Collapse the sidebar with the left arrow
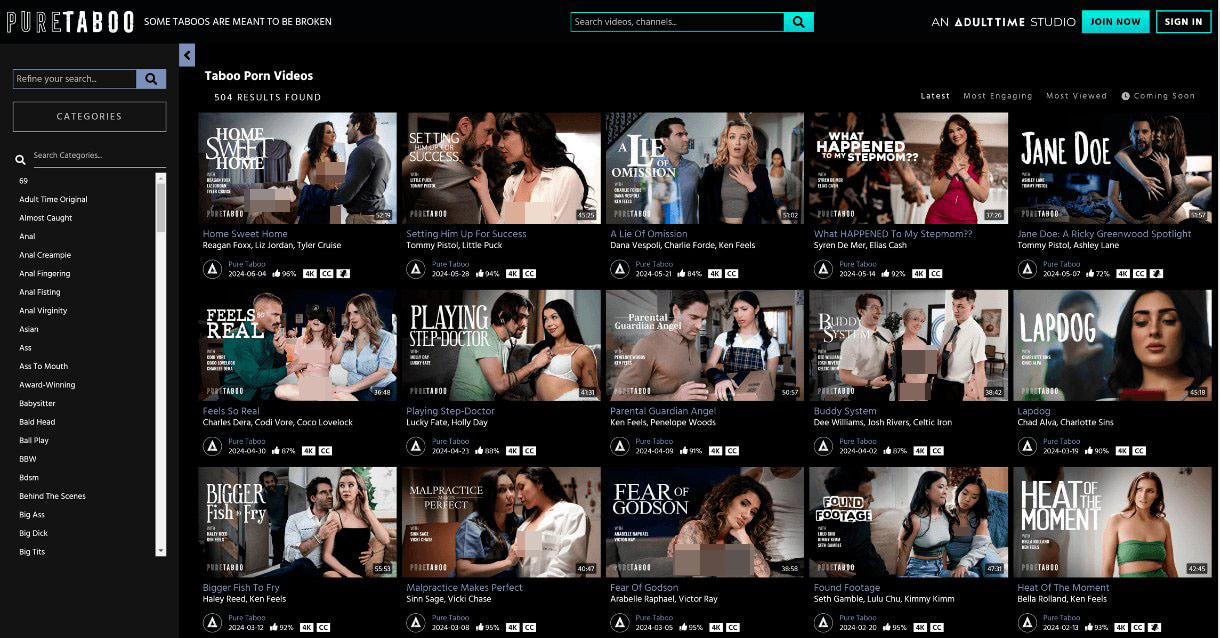 tap(187, 56)
